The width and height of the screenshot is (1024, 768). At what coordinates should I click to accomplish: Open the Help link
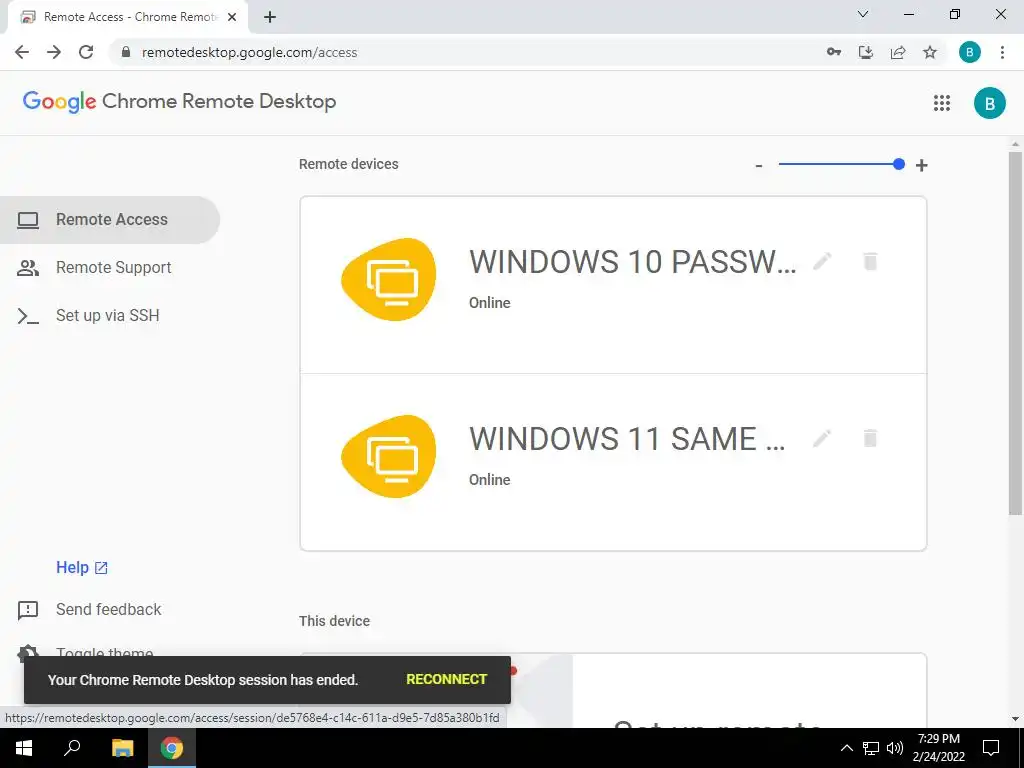pyautogui.click(x=82, y=568)
